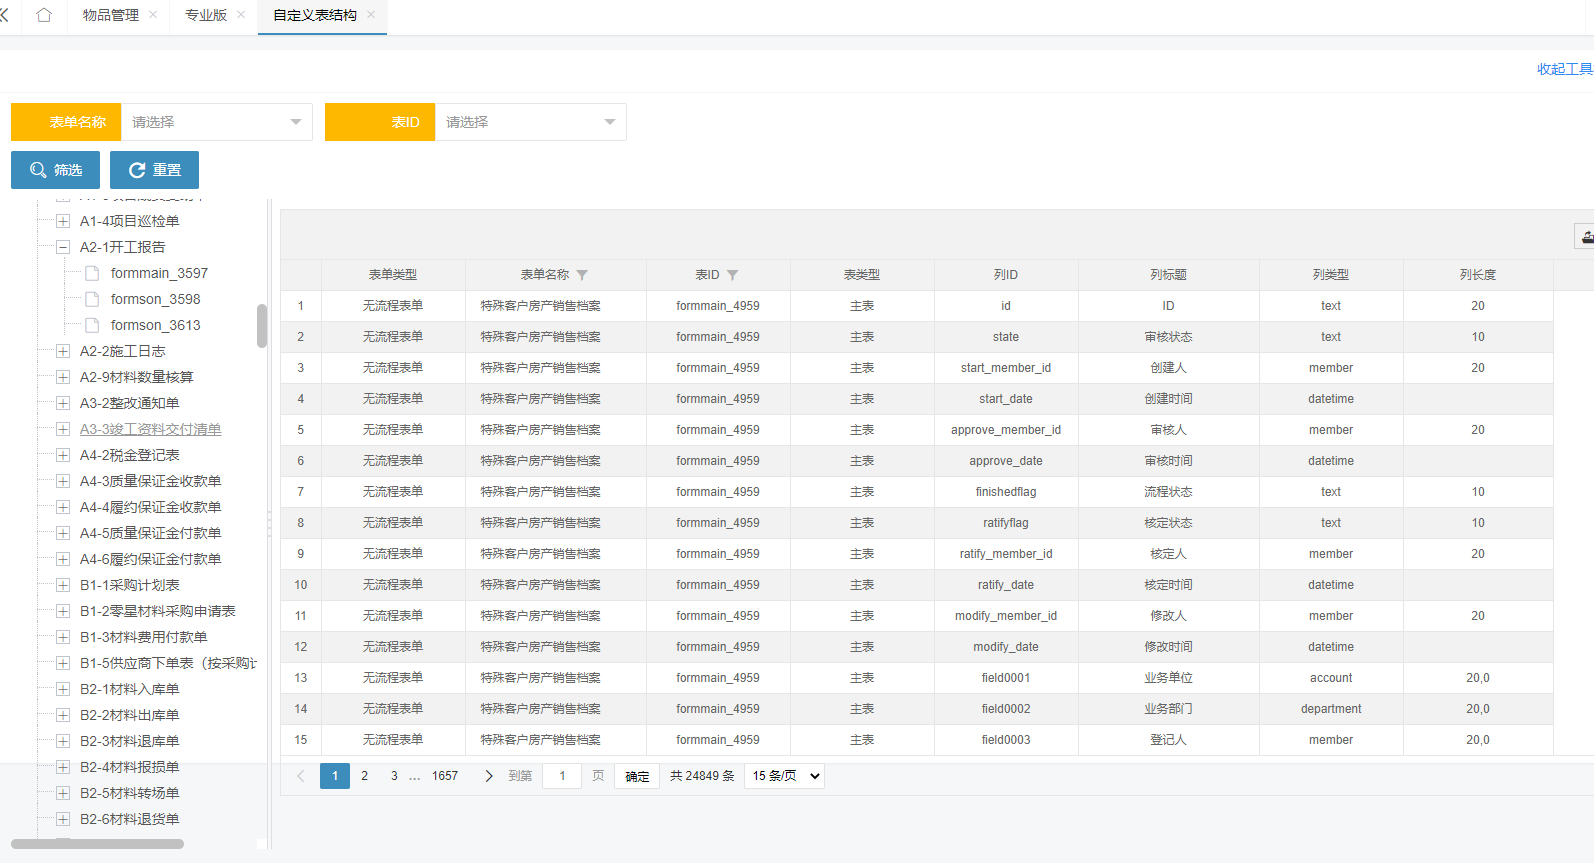Click the field0002 cell

point(1006,709)
